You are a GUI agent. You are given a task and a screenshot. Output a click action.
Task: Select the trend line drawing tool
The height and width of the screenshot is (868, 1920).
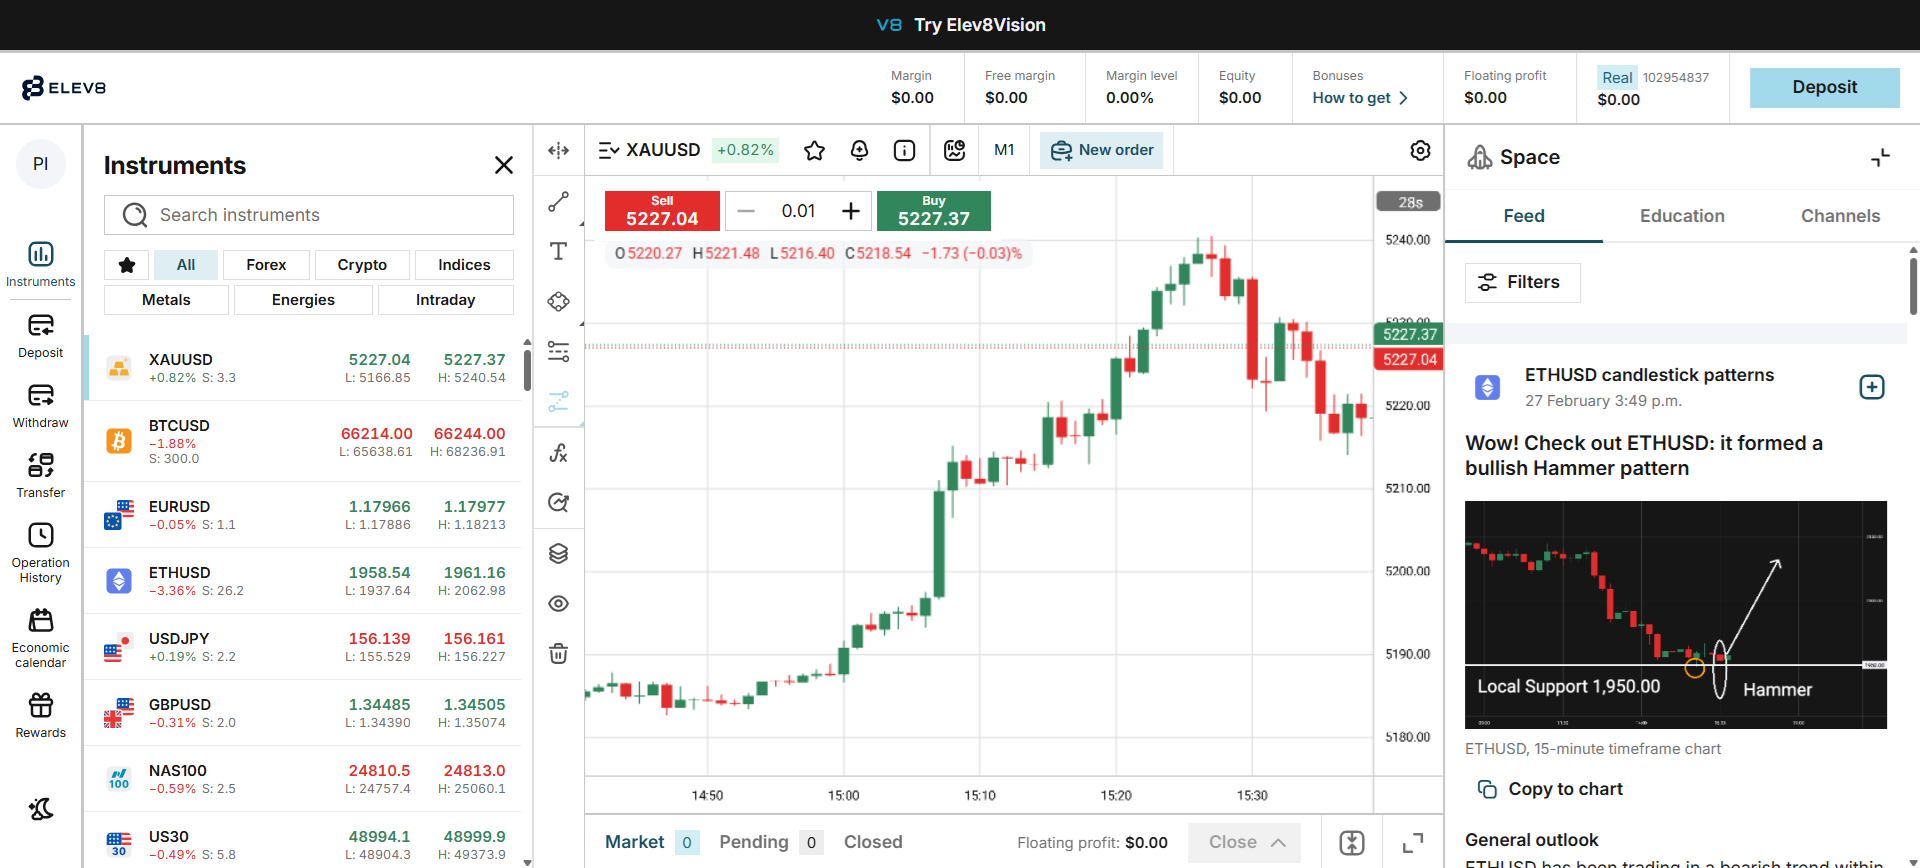559,202
